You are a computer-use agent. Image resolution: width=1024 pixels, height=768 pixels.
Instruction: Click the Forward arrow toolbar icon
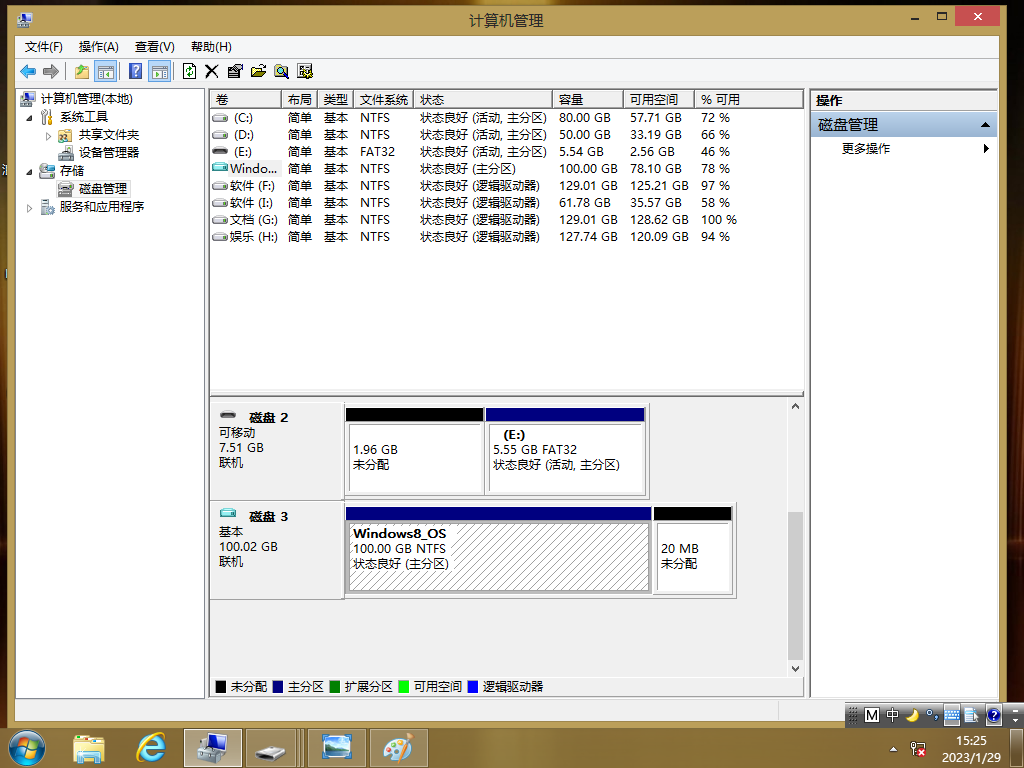click(x=50, y=71)
